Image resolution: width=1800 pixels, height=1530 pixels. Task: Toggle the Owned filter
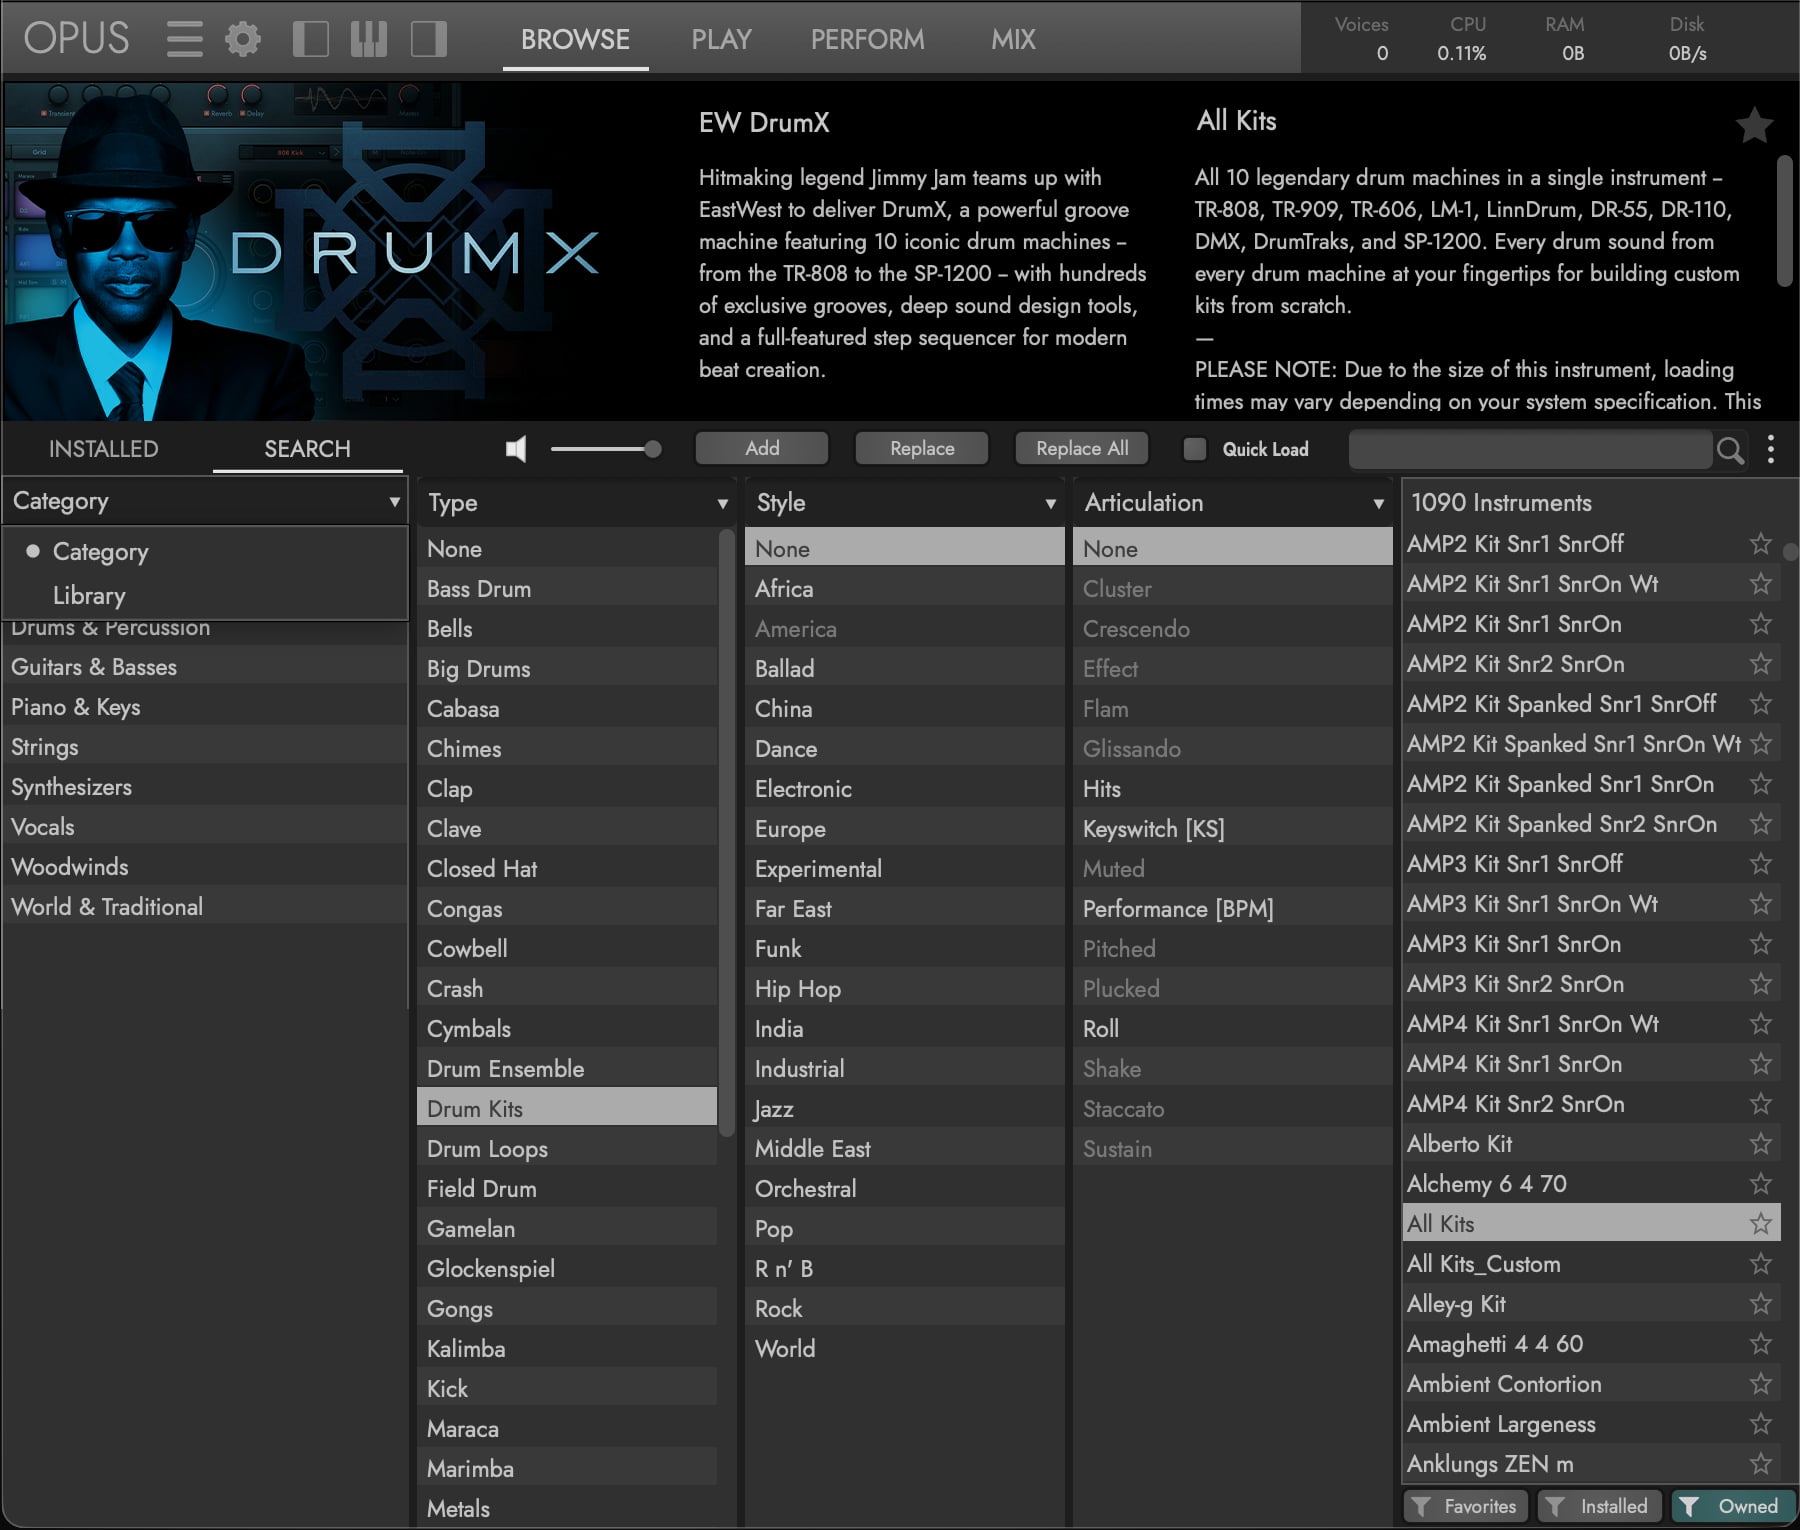click(x=1733, y=1506)
